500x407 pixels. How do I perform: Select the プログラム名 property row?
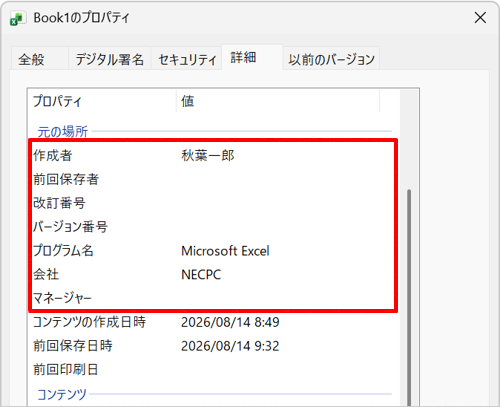[x=213, y=251]
